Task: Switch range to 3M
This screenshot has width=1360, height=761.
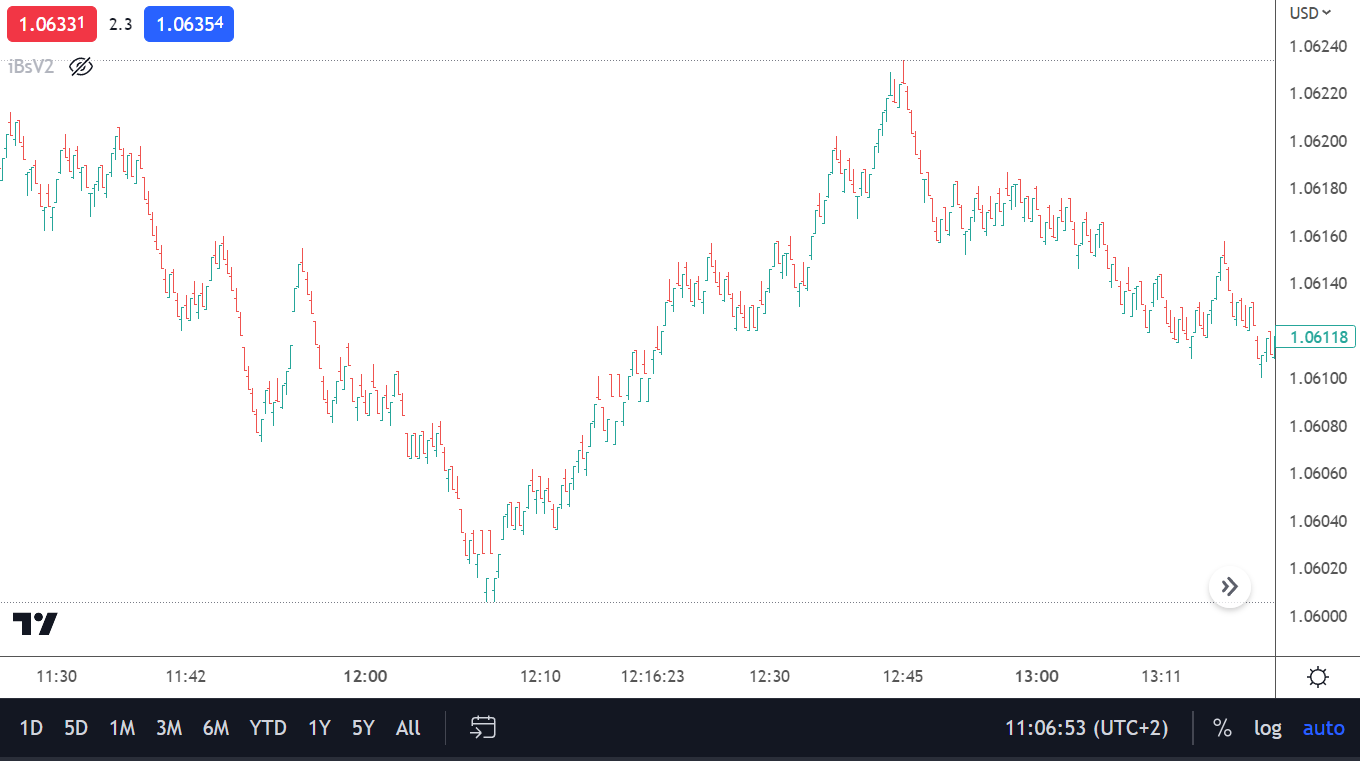Action: (169, 728)
